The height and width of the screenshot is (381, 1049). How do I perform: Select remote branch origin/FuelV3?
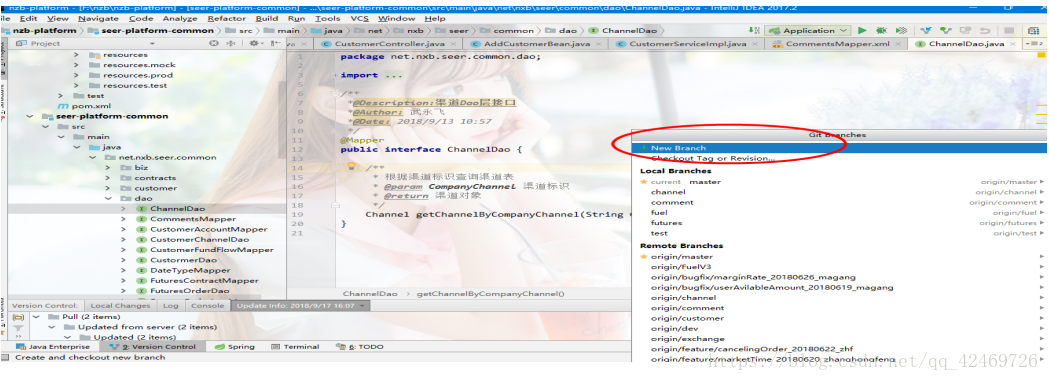pyautogui.click(x=840, y=266)
